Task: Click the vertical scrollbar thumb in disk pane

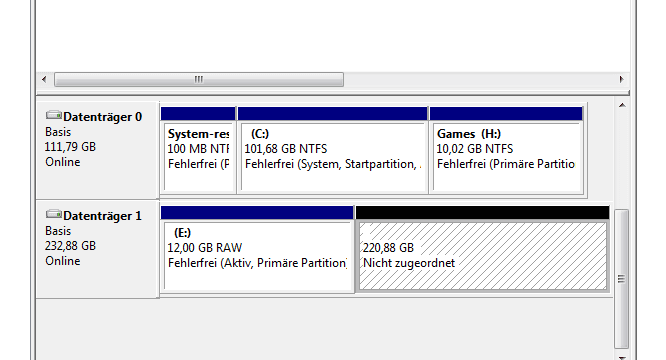Action: [x=622, y=278]
